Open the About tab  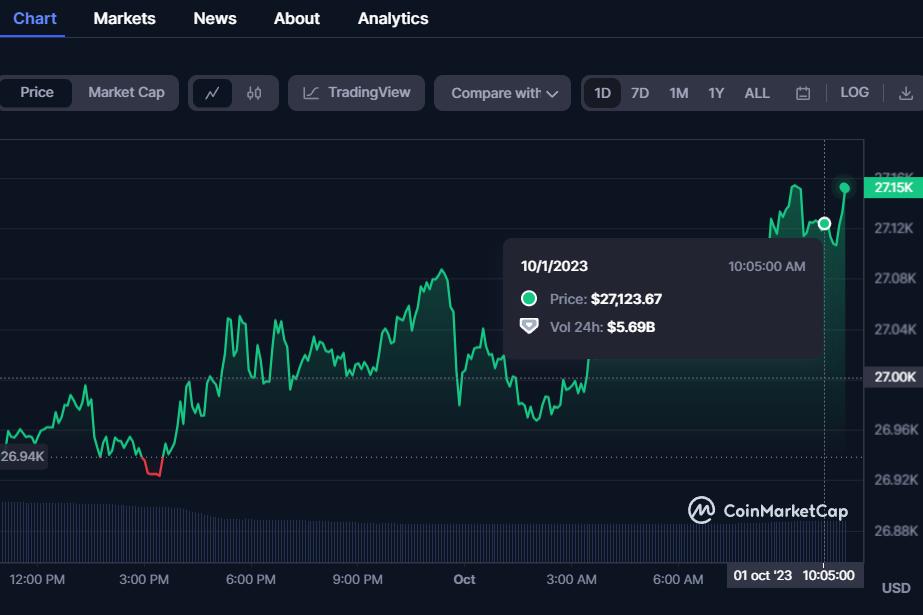pos(297,18)
